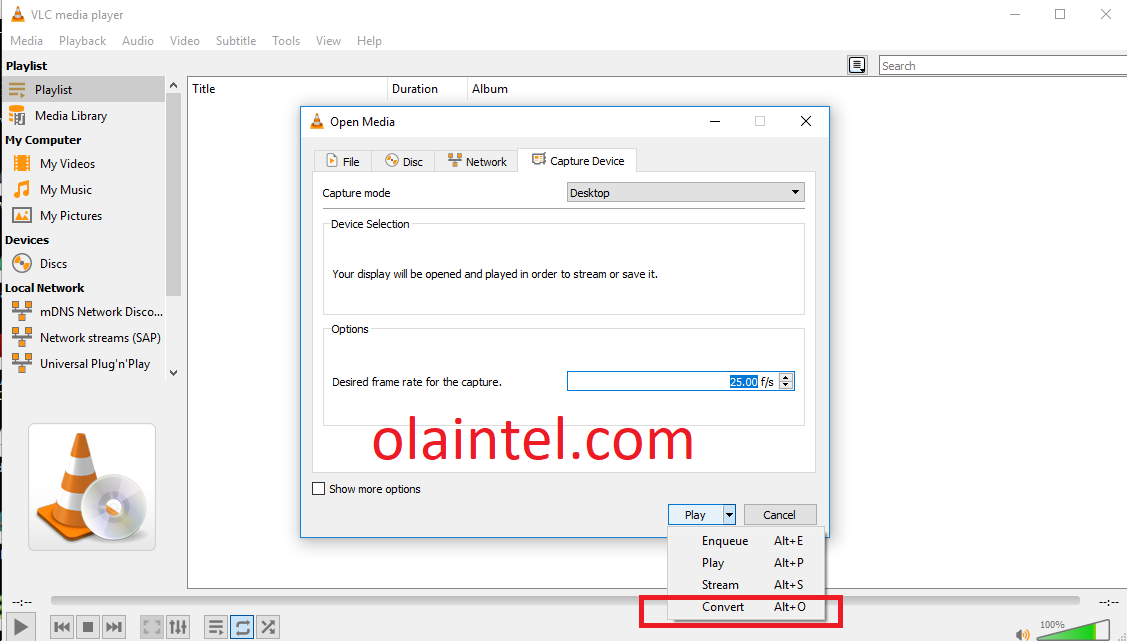This screenshot has height=641, width=1127.
Task: Choose Enqueue from the dropdown menu
Action: click(746, 541)
